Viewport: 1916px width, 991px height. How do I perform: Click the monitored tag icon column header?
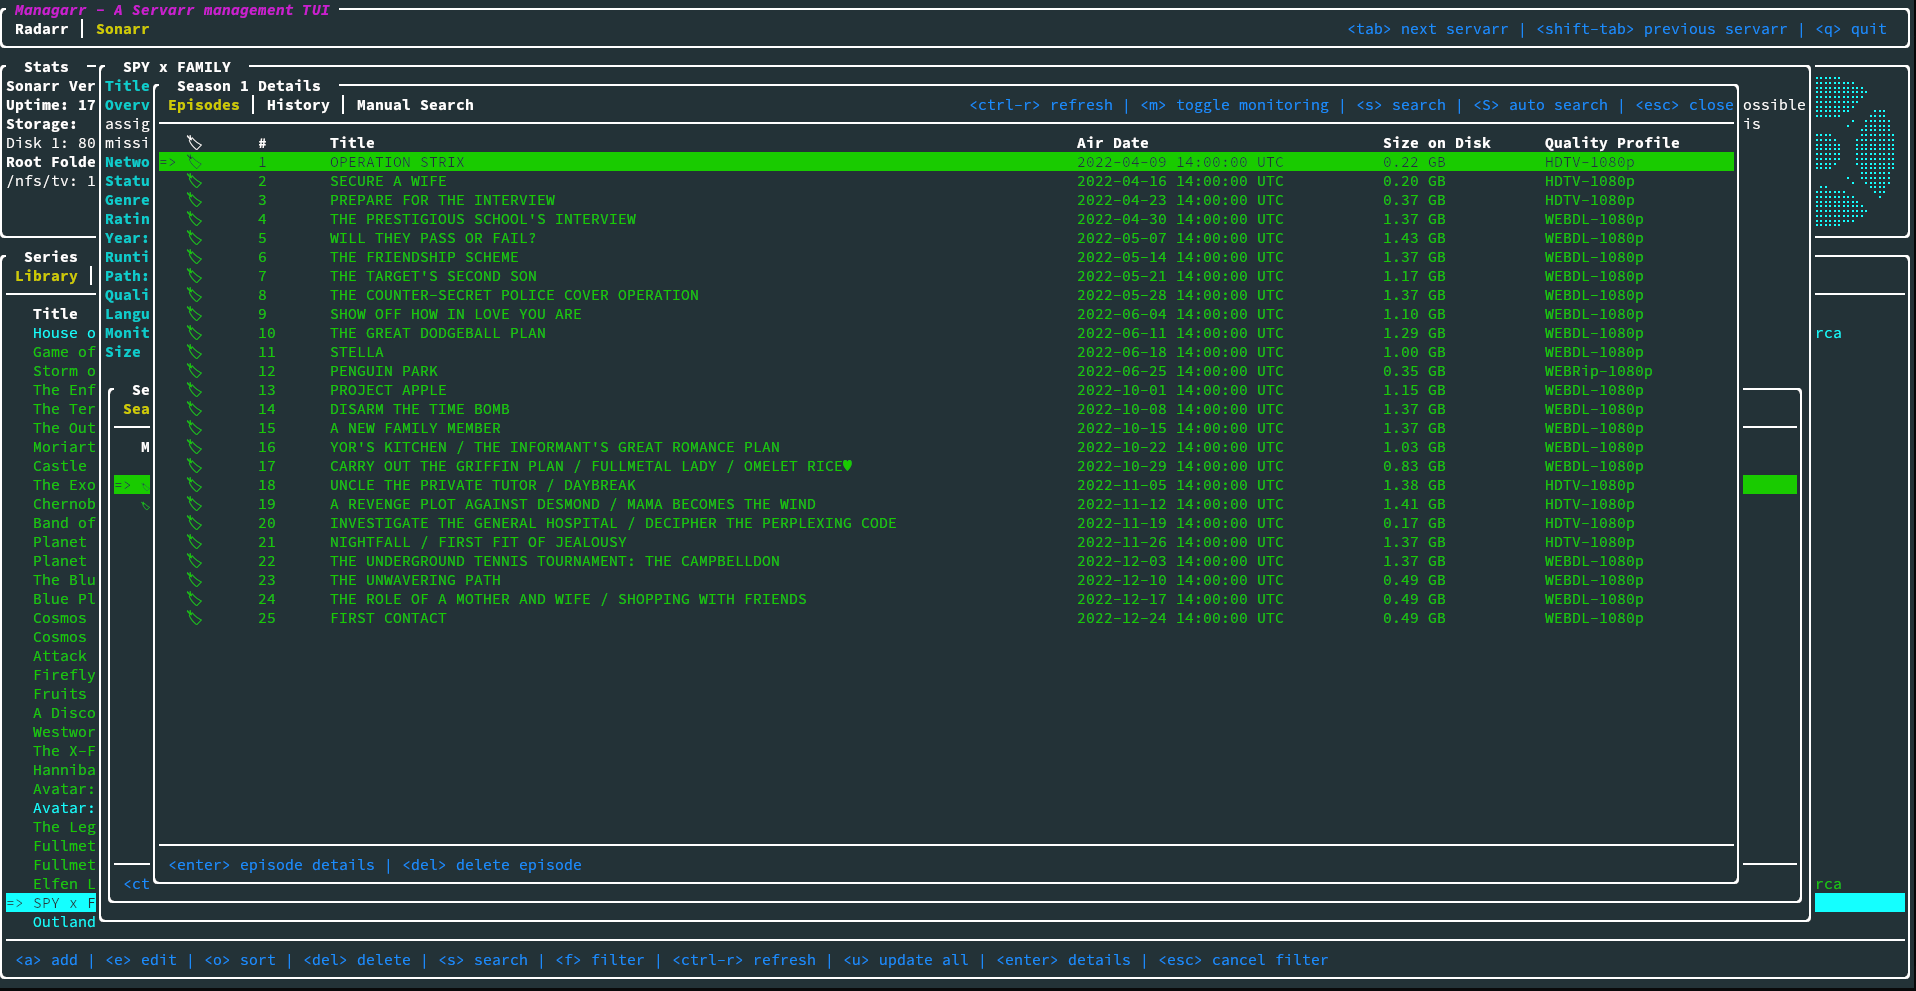tap(194, 143)
